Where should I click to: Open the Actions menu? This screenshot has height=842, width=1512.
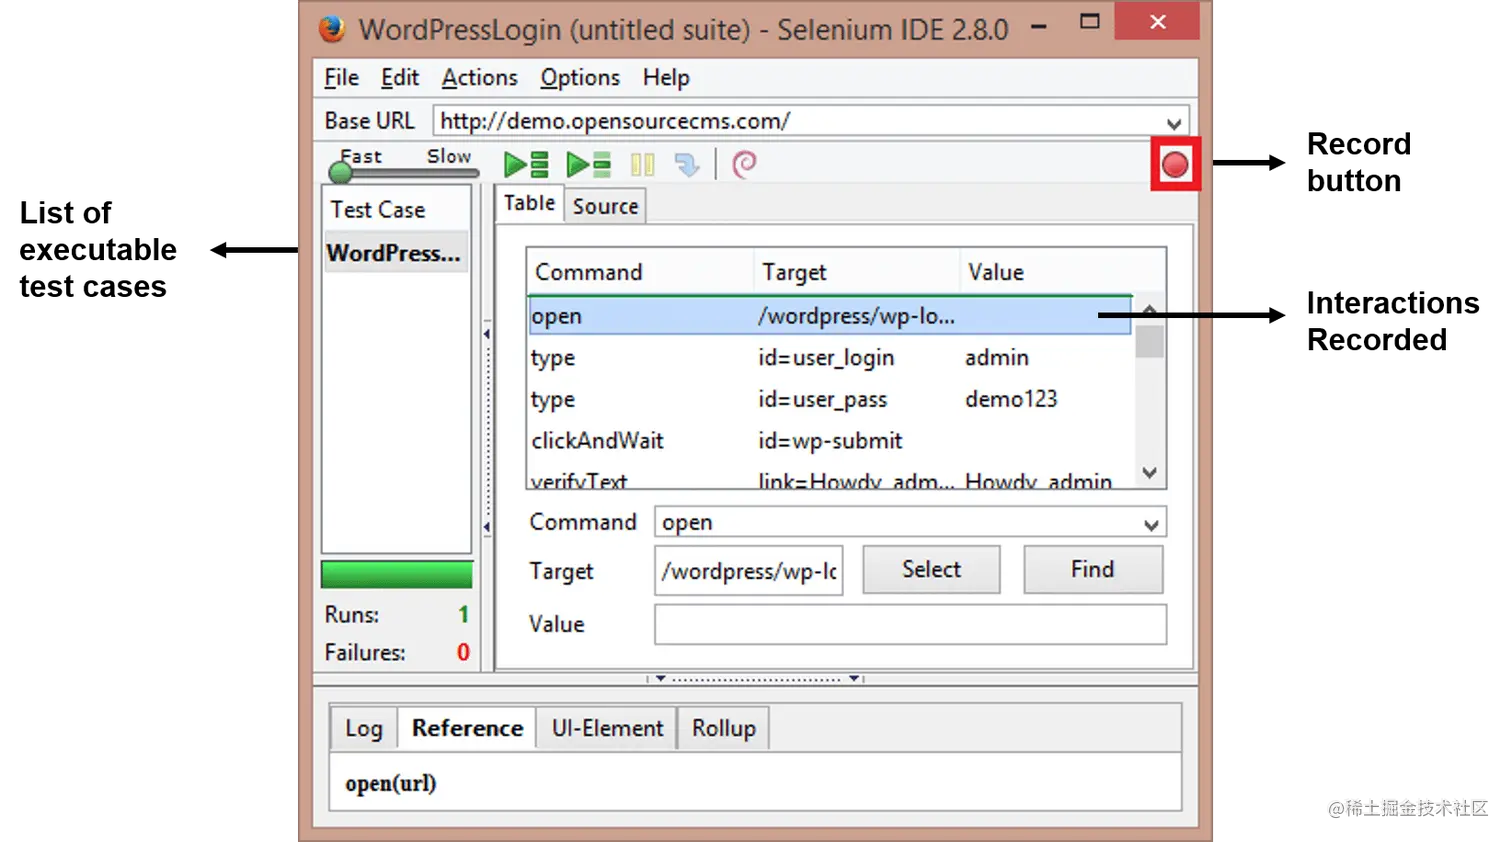coord(479,77)
